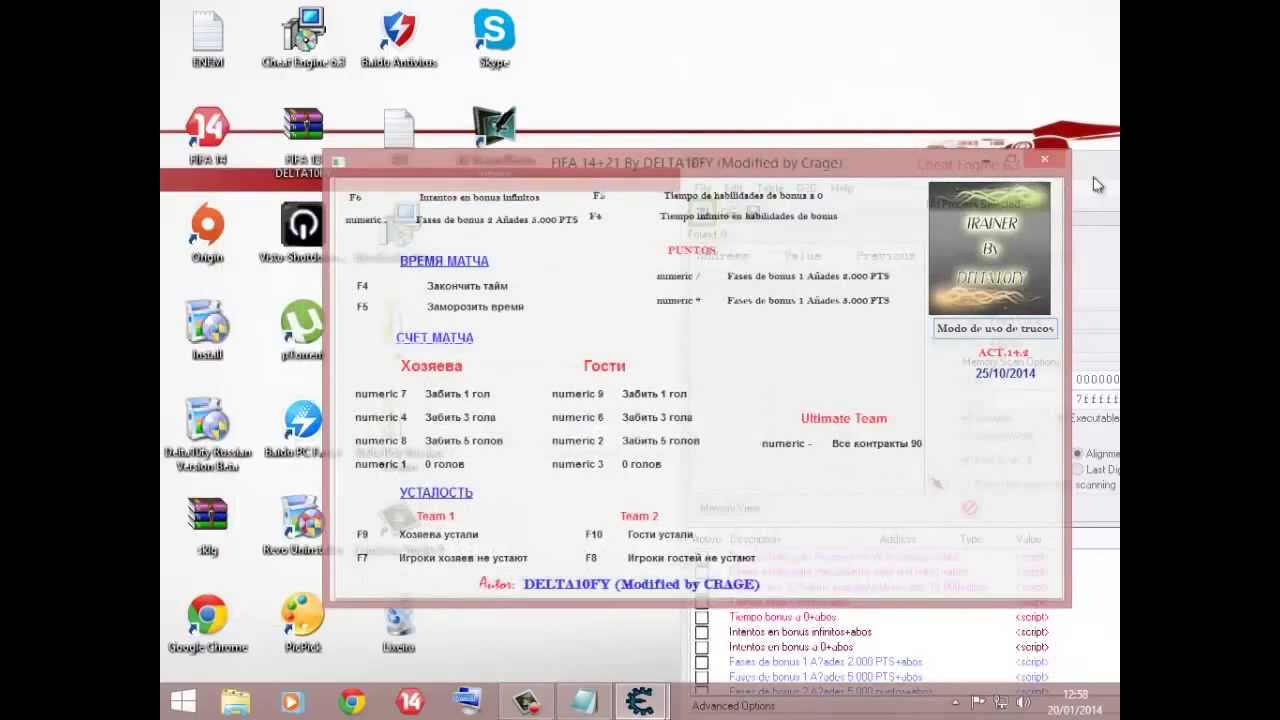The image size is (1280, 720).
Task: Open Advanced Options in Cheat Engine
Action: [734, 706]
